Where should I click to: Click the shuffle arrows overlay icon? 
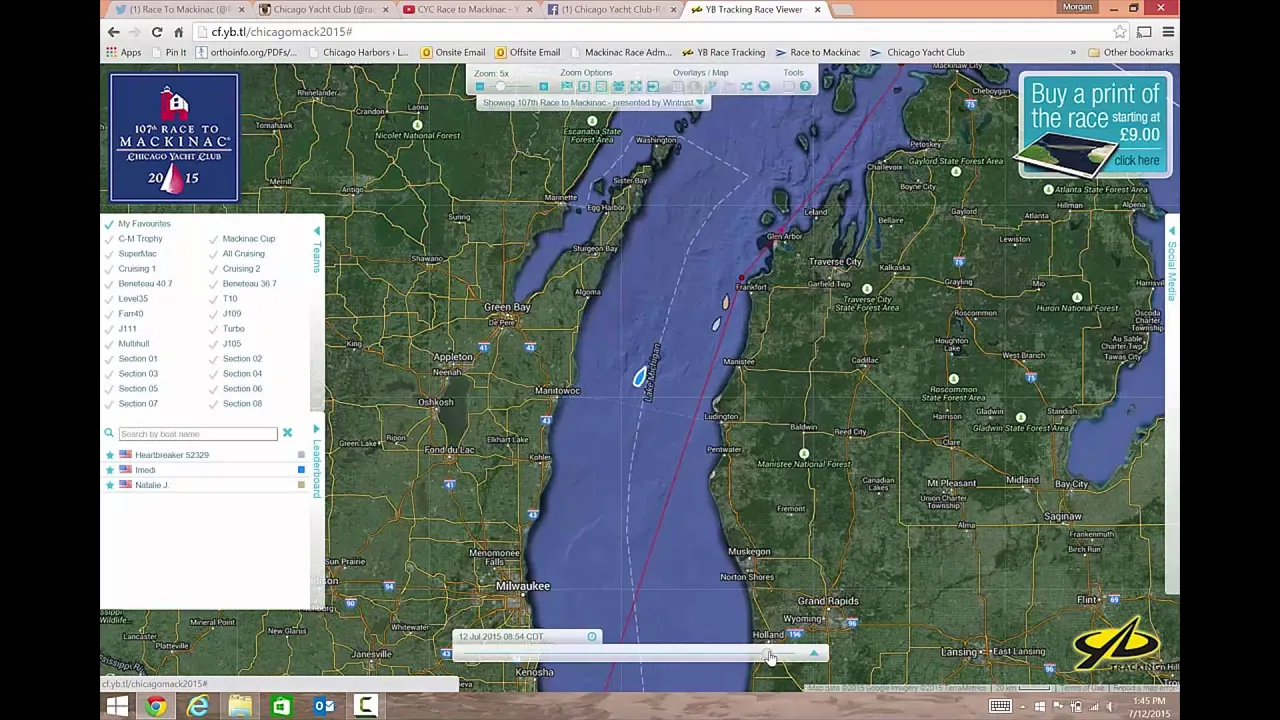746,87
